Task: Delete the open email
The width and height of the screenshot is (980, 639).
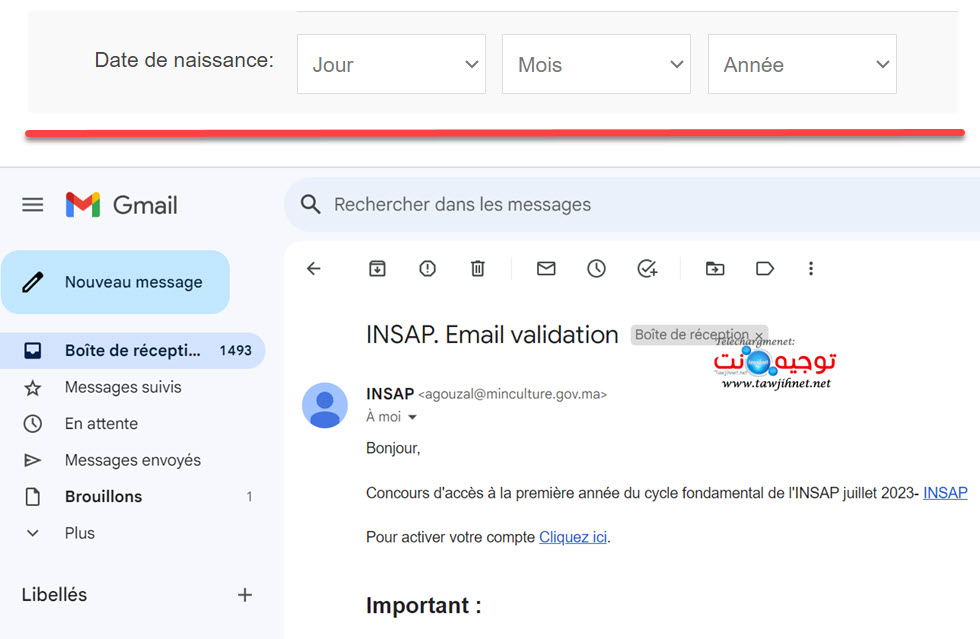Action: pos(477,268)
